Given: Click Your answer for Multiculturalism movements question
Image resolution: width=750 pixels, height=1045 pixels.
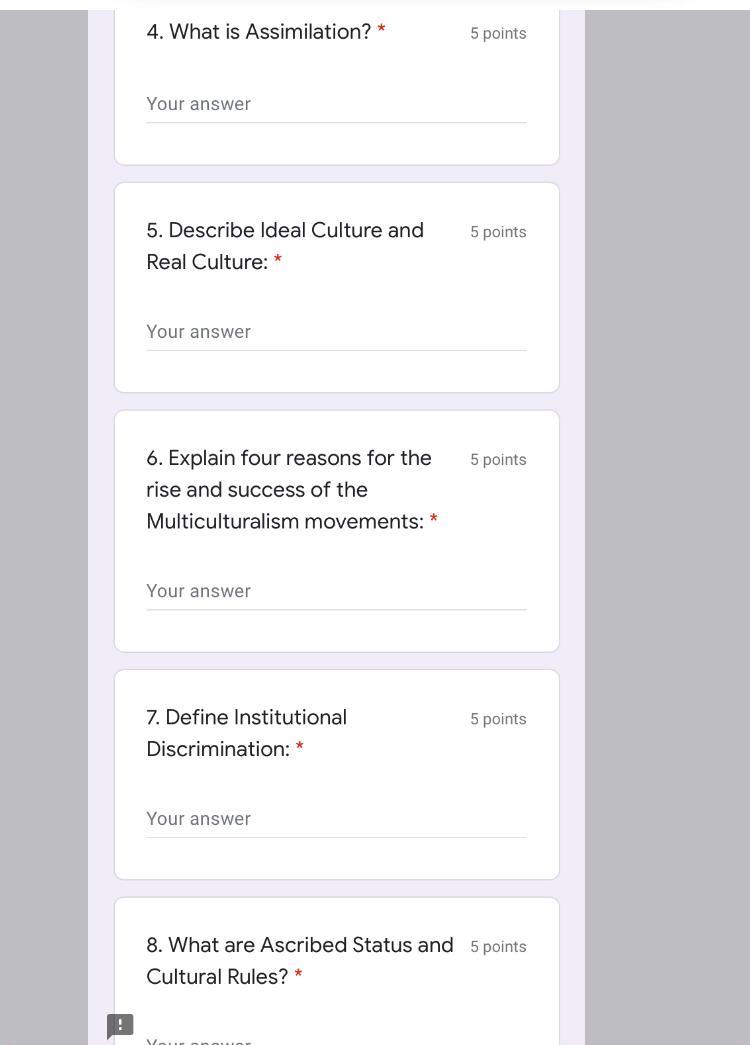Looking at the screenshot, I should coord(336,591).
